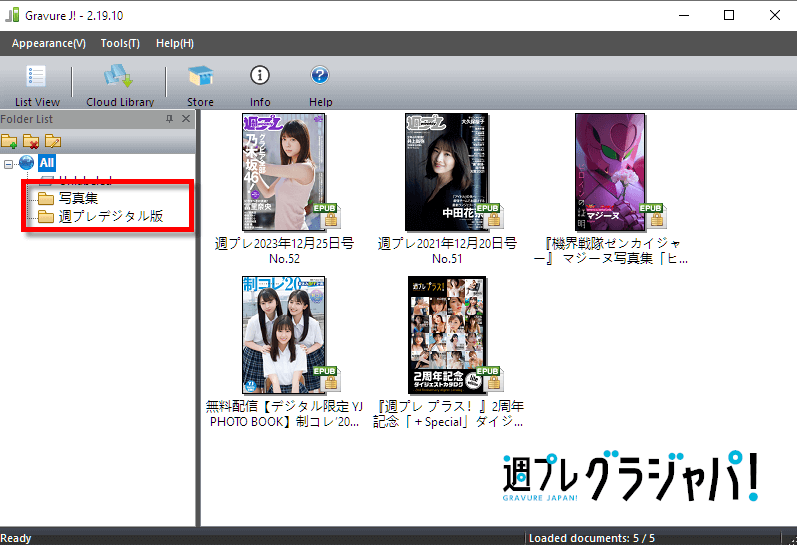This screenshot has width=797, height=545.
Task: Click the title 『週プレ プラス!』2周年記念
Action: [448, 414]
